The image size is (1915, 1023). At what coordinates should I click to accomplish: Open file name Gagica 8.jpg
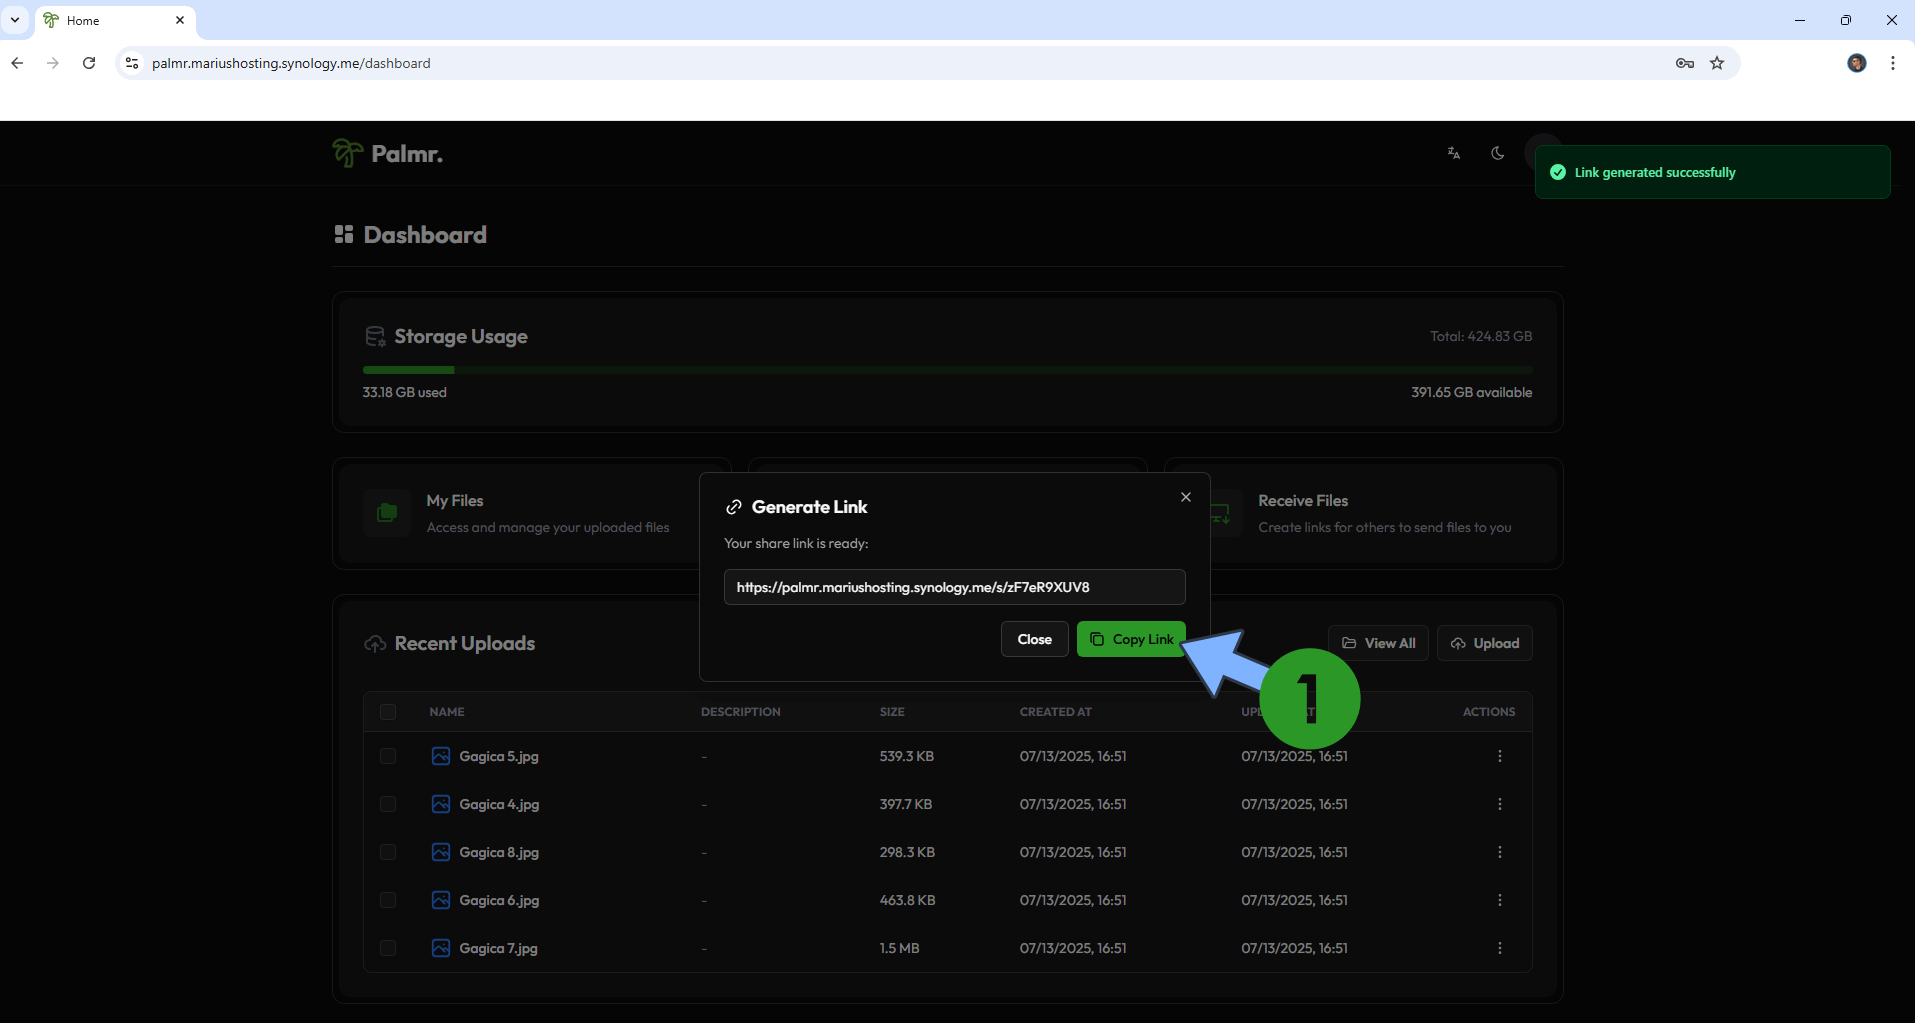(x=499, y=852)
